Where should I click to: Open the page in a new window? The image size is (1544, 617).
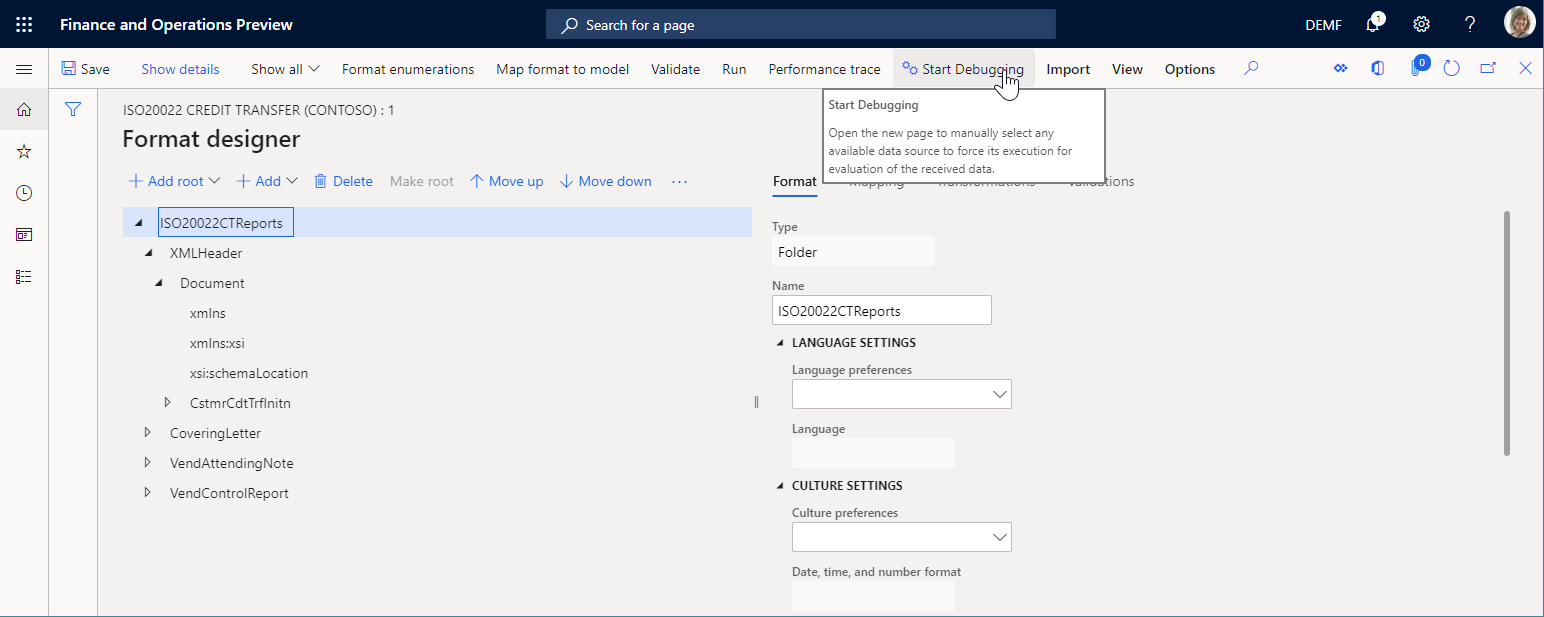pyautogui.click(x=1487, y=68)
